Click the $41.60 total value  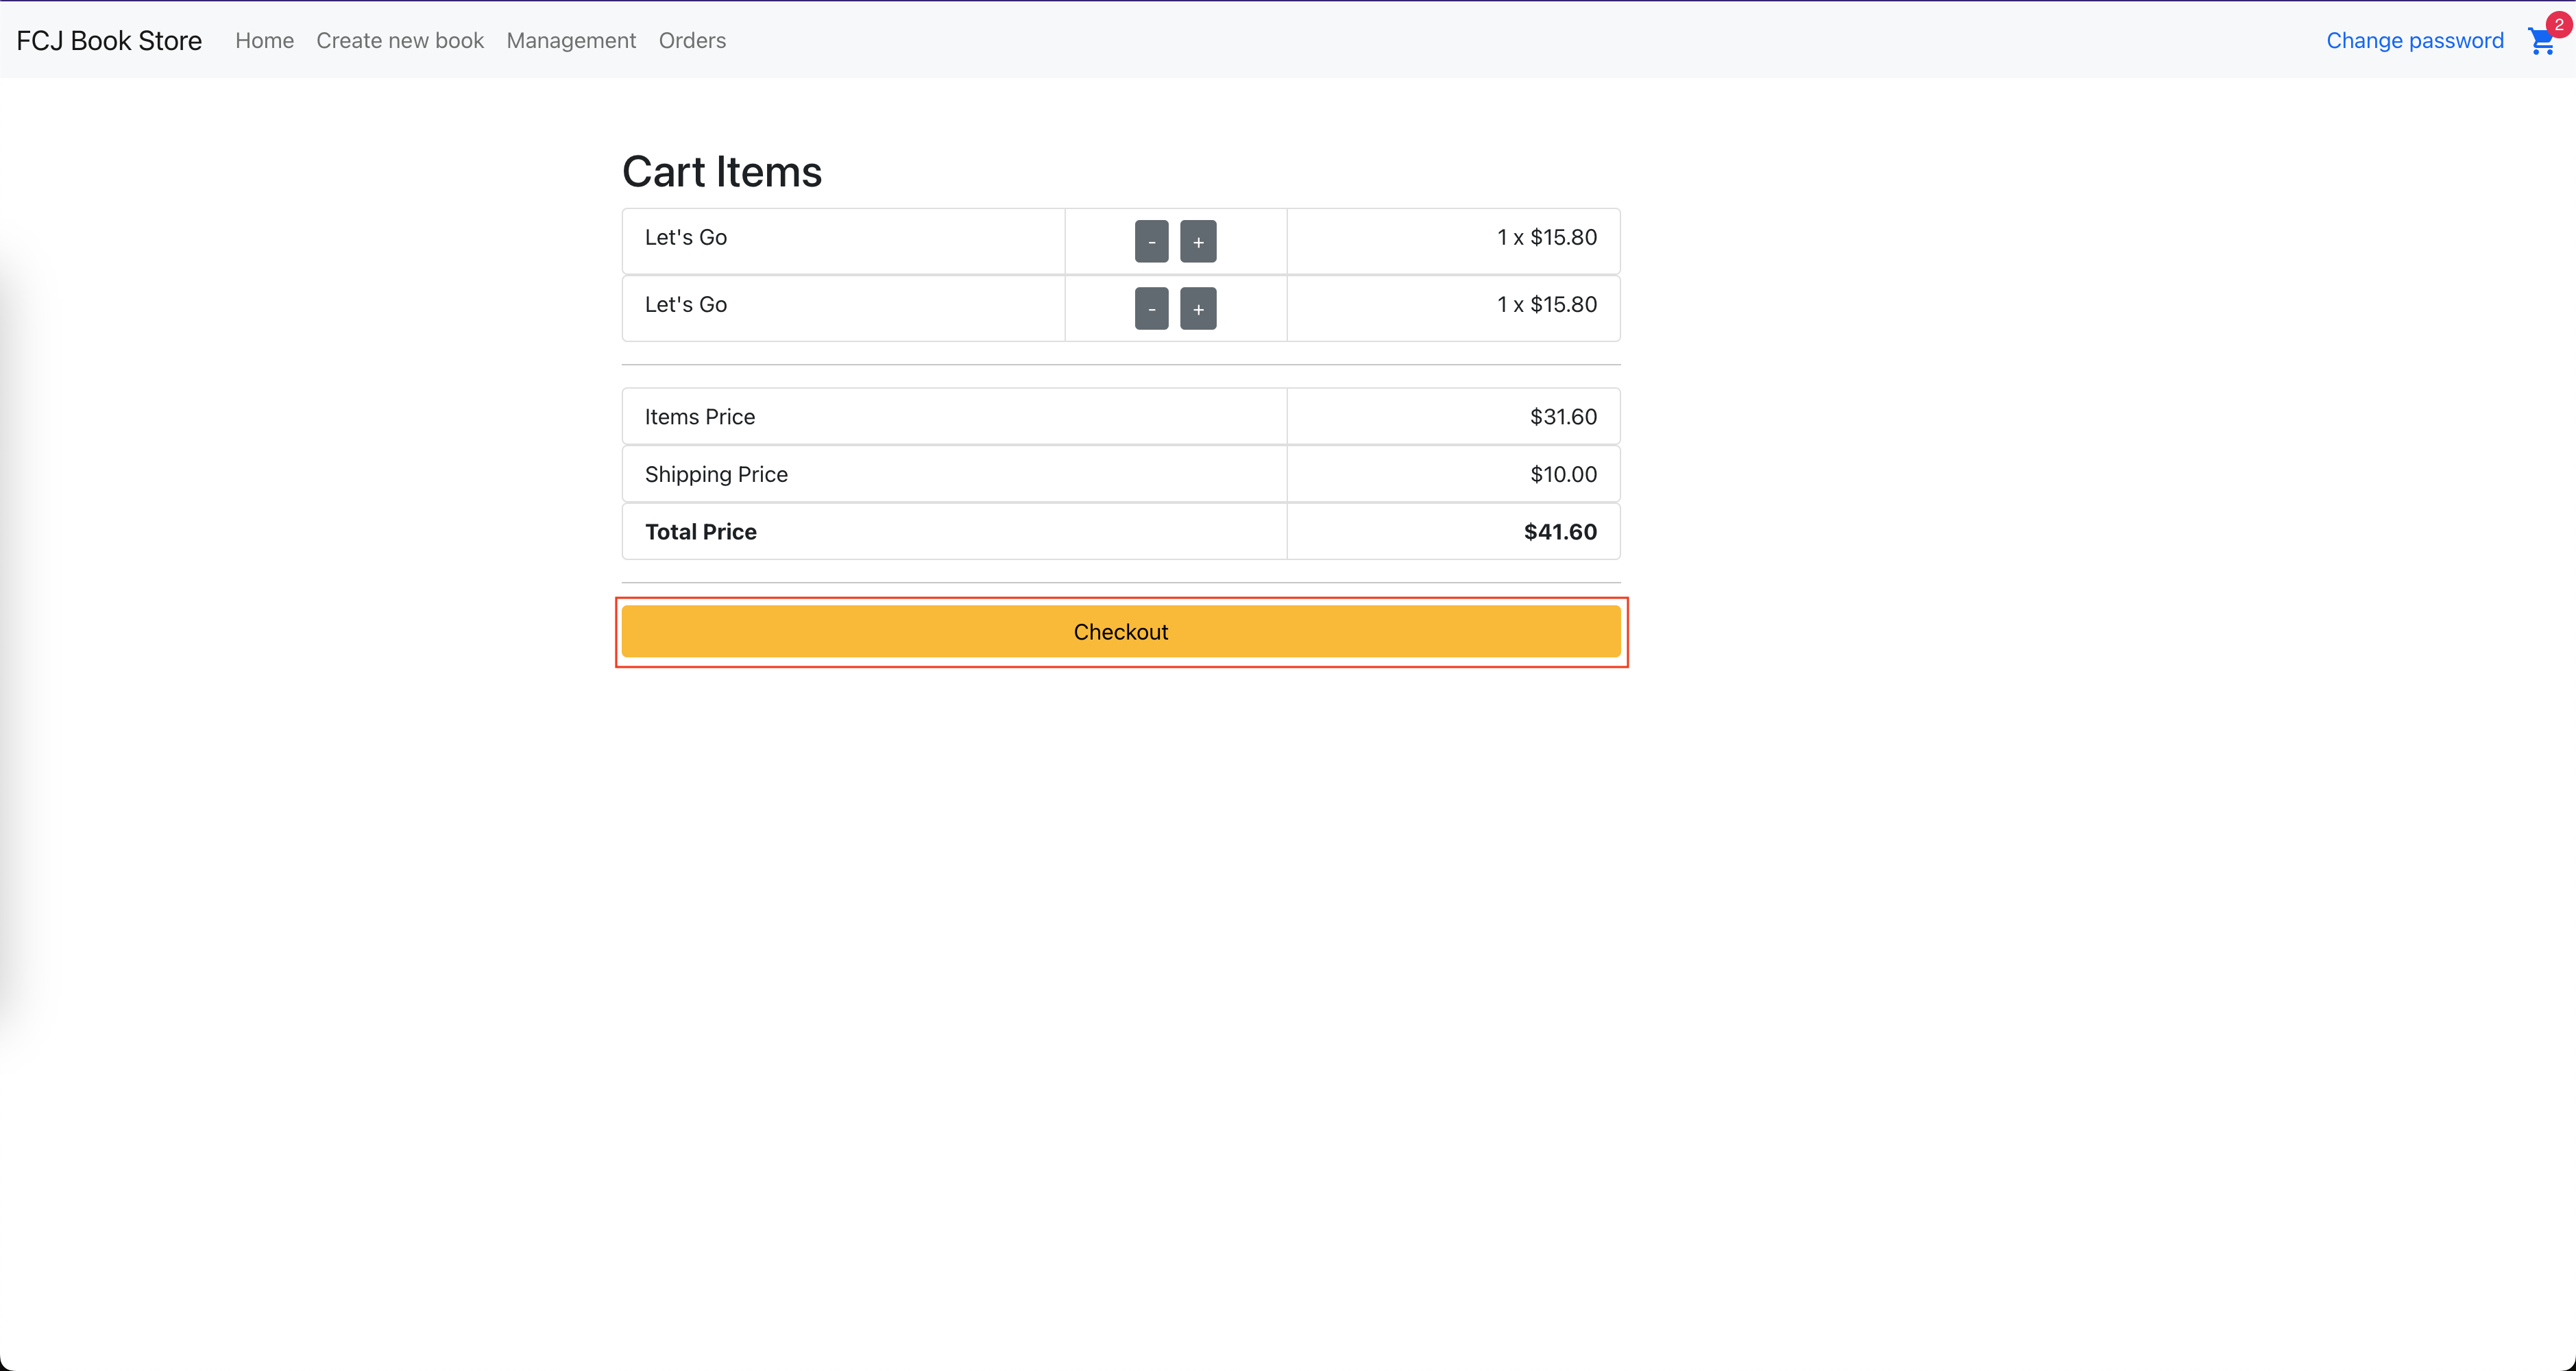[x=1560, y=531]
